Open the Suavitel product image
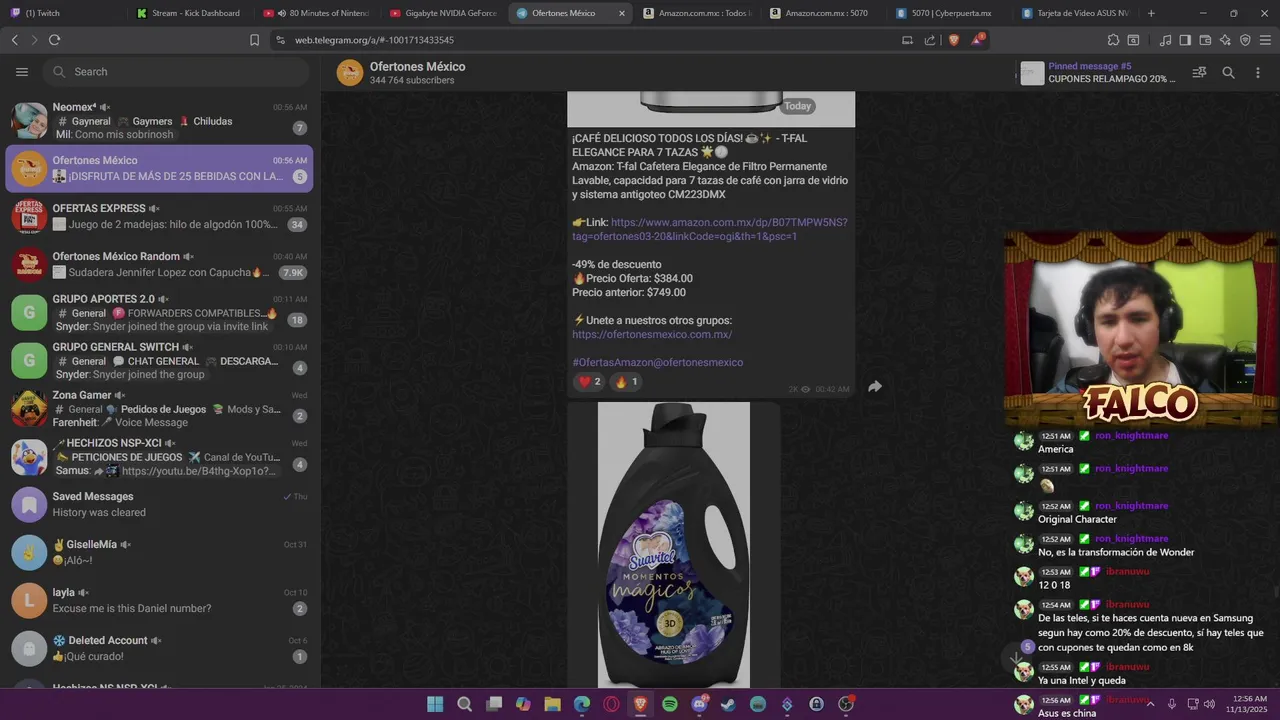This screenshot has width=1280, height=720. [673, 545]
